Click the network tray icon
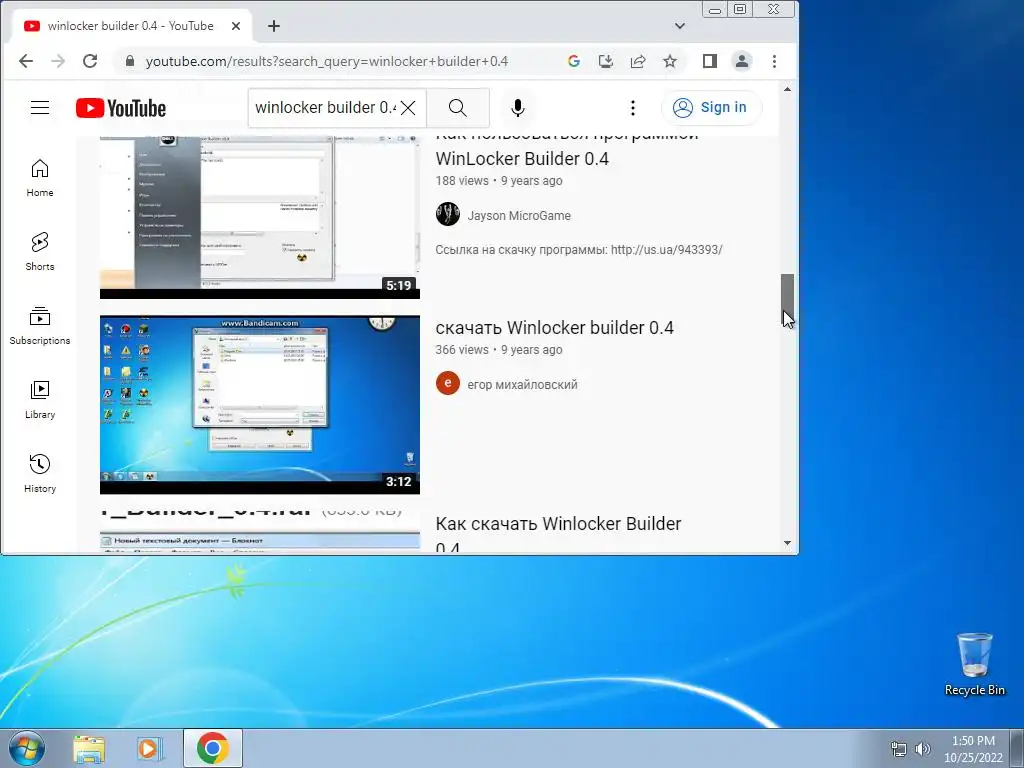 coord(899,749)
